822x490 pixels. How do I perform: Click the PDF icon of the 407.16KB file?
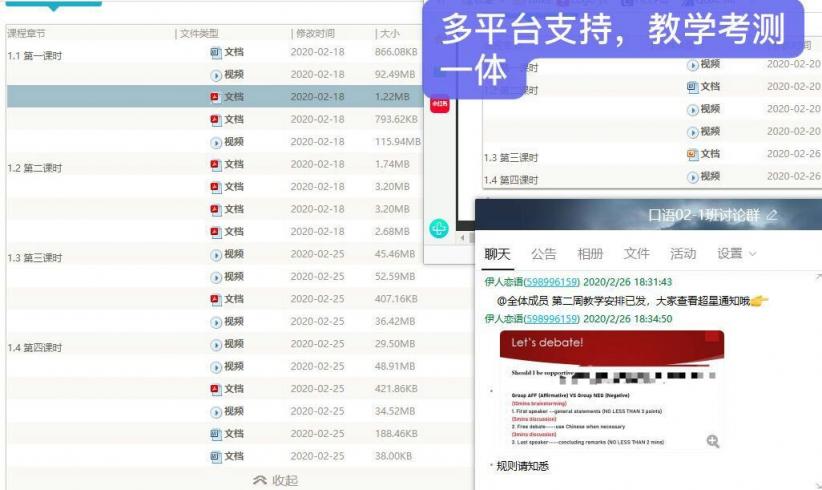click(216, 300)
